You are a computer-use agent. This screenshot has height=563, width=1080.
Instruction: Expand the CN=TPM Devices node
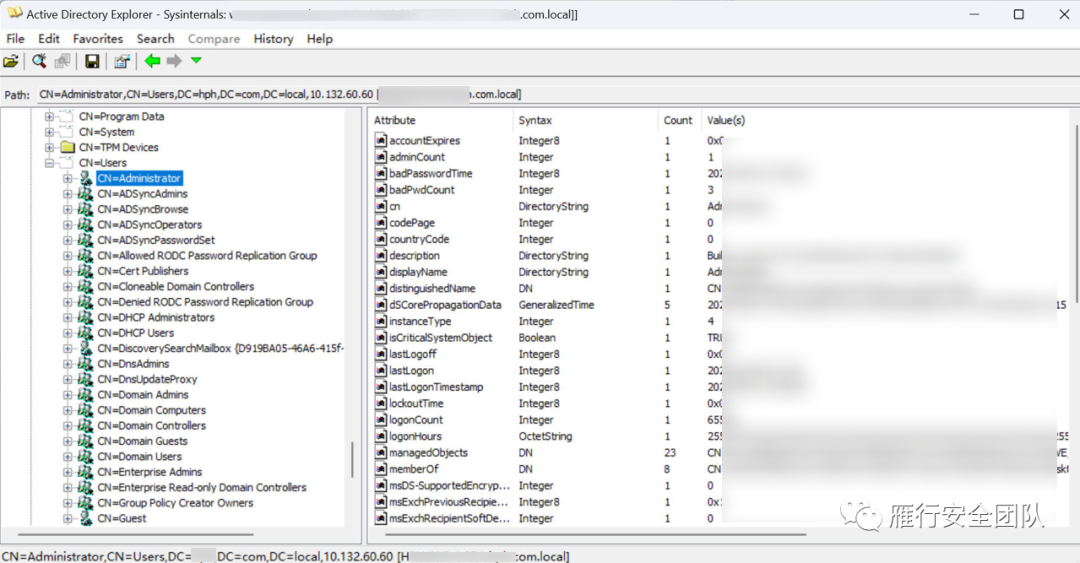click(x=49, y=147)
